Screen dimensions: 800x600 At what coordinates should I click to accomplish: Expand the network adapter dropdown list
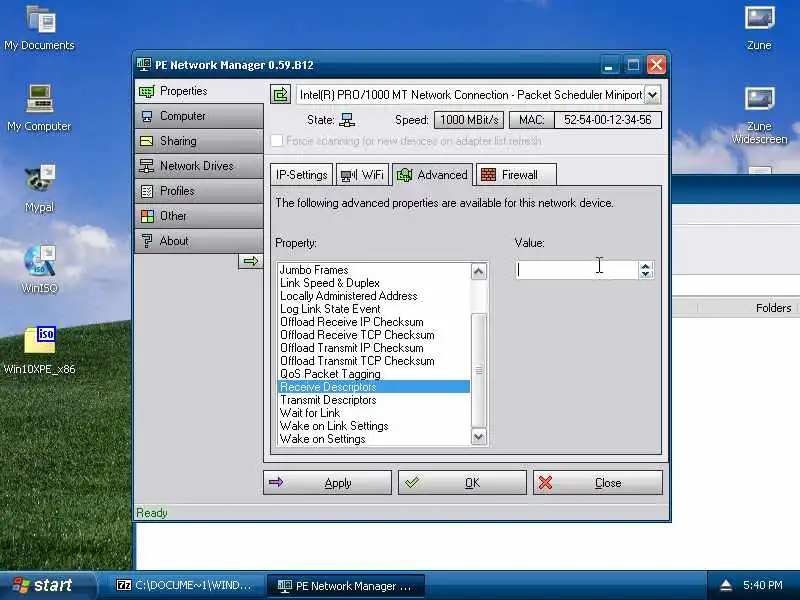(653, 95)
